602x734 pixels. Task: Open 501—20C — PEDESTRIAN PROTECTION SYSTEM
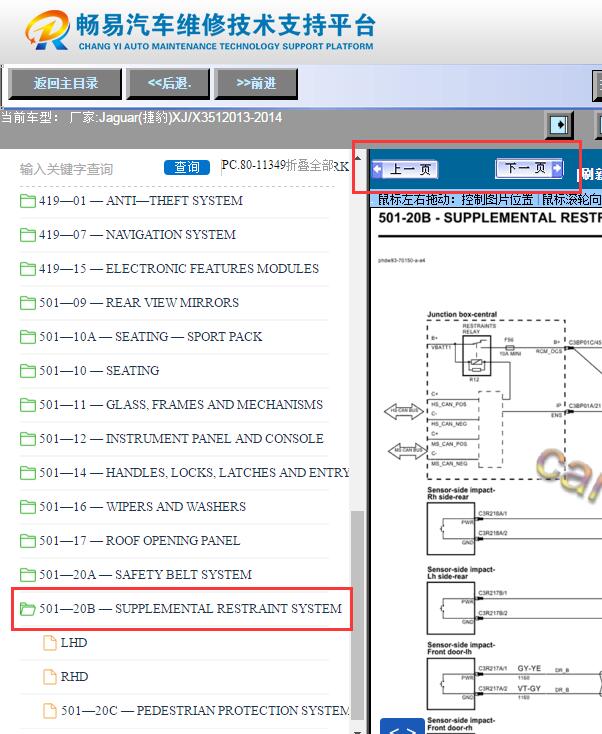[x=205, y=711]
